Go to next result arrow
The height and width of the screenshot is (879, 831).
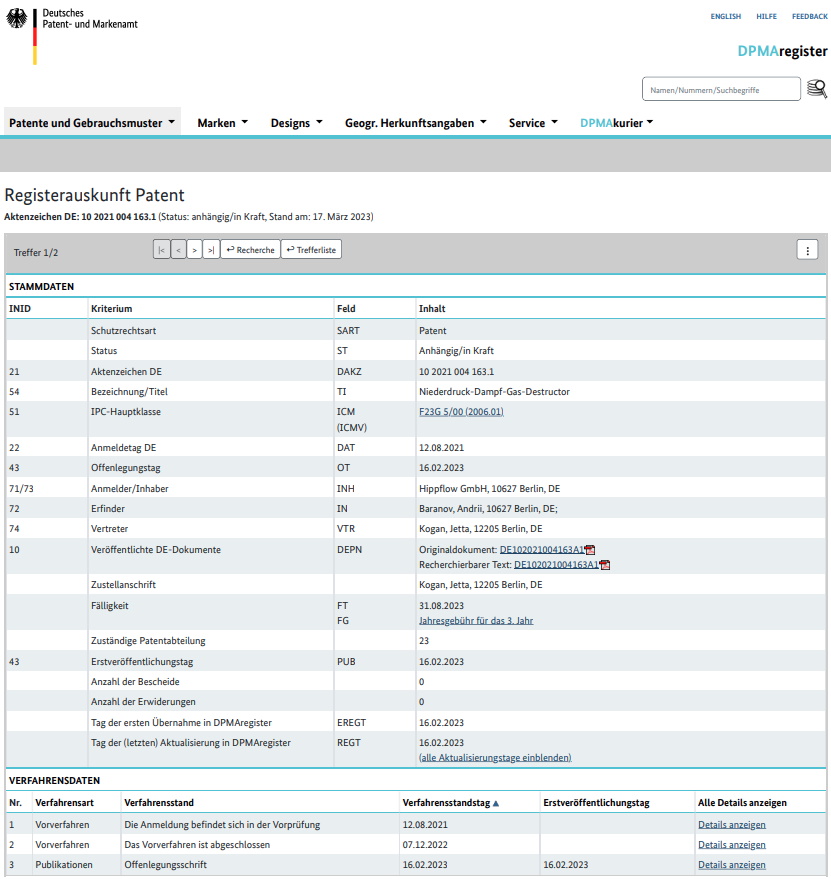pyautogui.click(x=194, y=250)
